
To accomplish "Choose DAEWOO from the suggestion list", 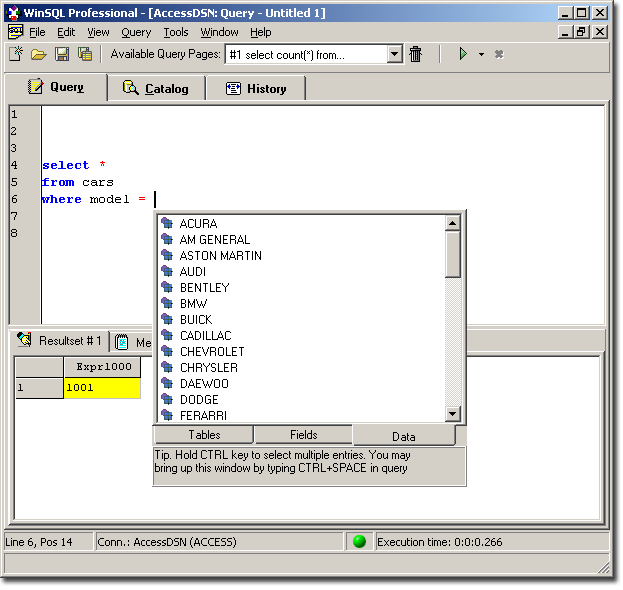I will pos(302,383).
